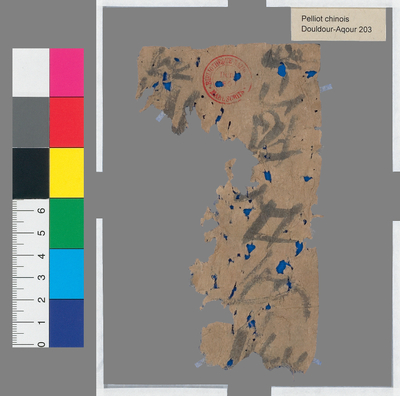Click the black reference patch
Viewport: 400px width, 396px height.
(x=31, y=173)
